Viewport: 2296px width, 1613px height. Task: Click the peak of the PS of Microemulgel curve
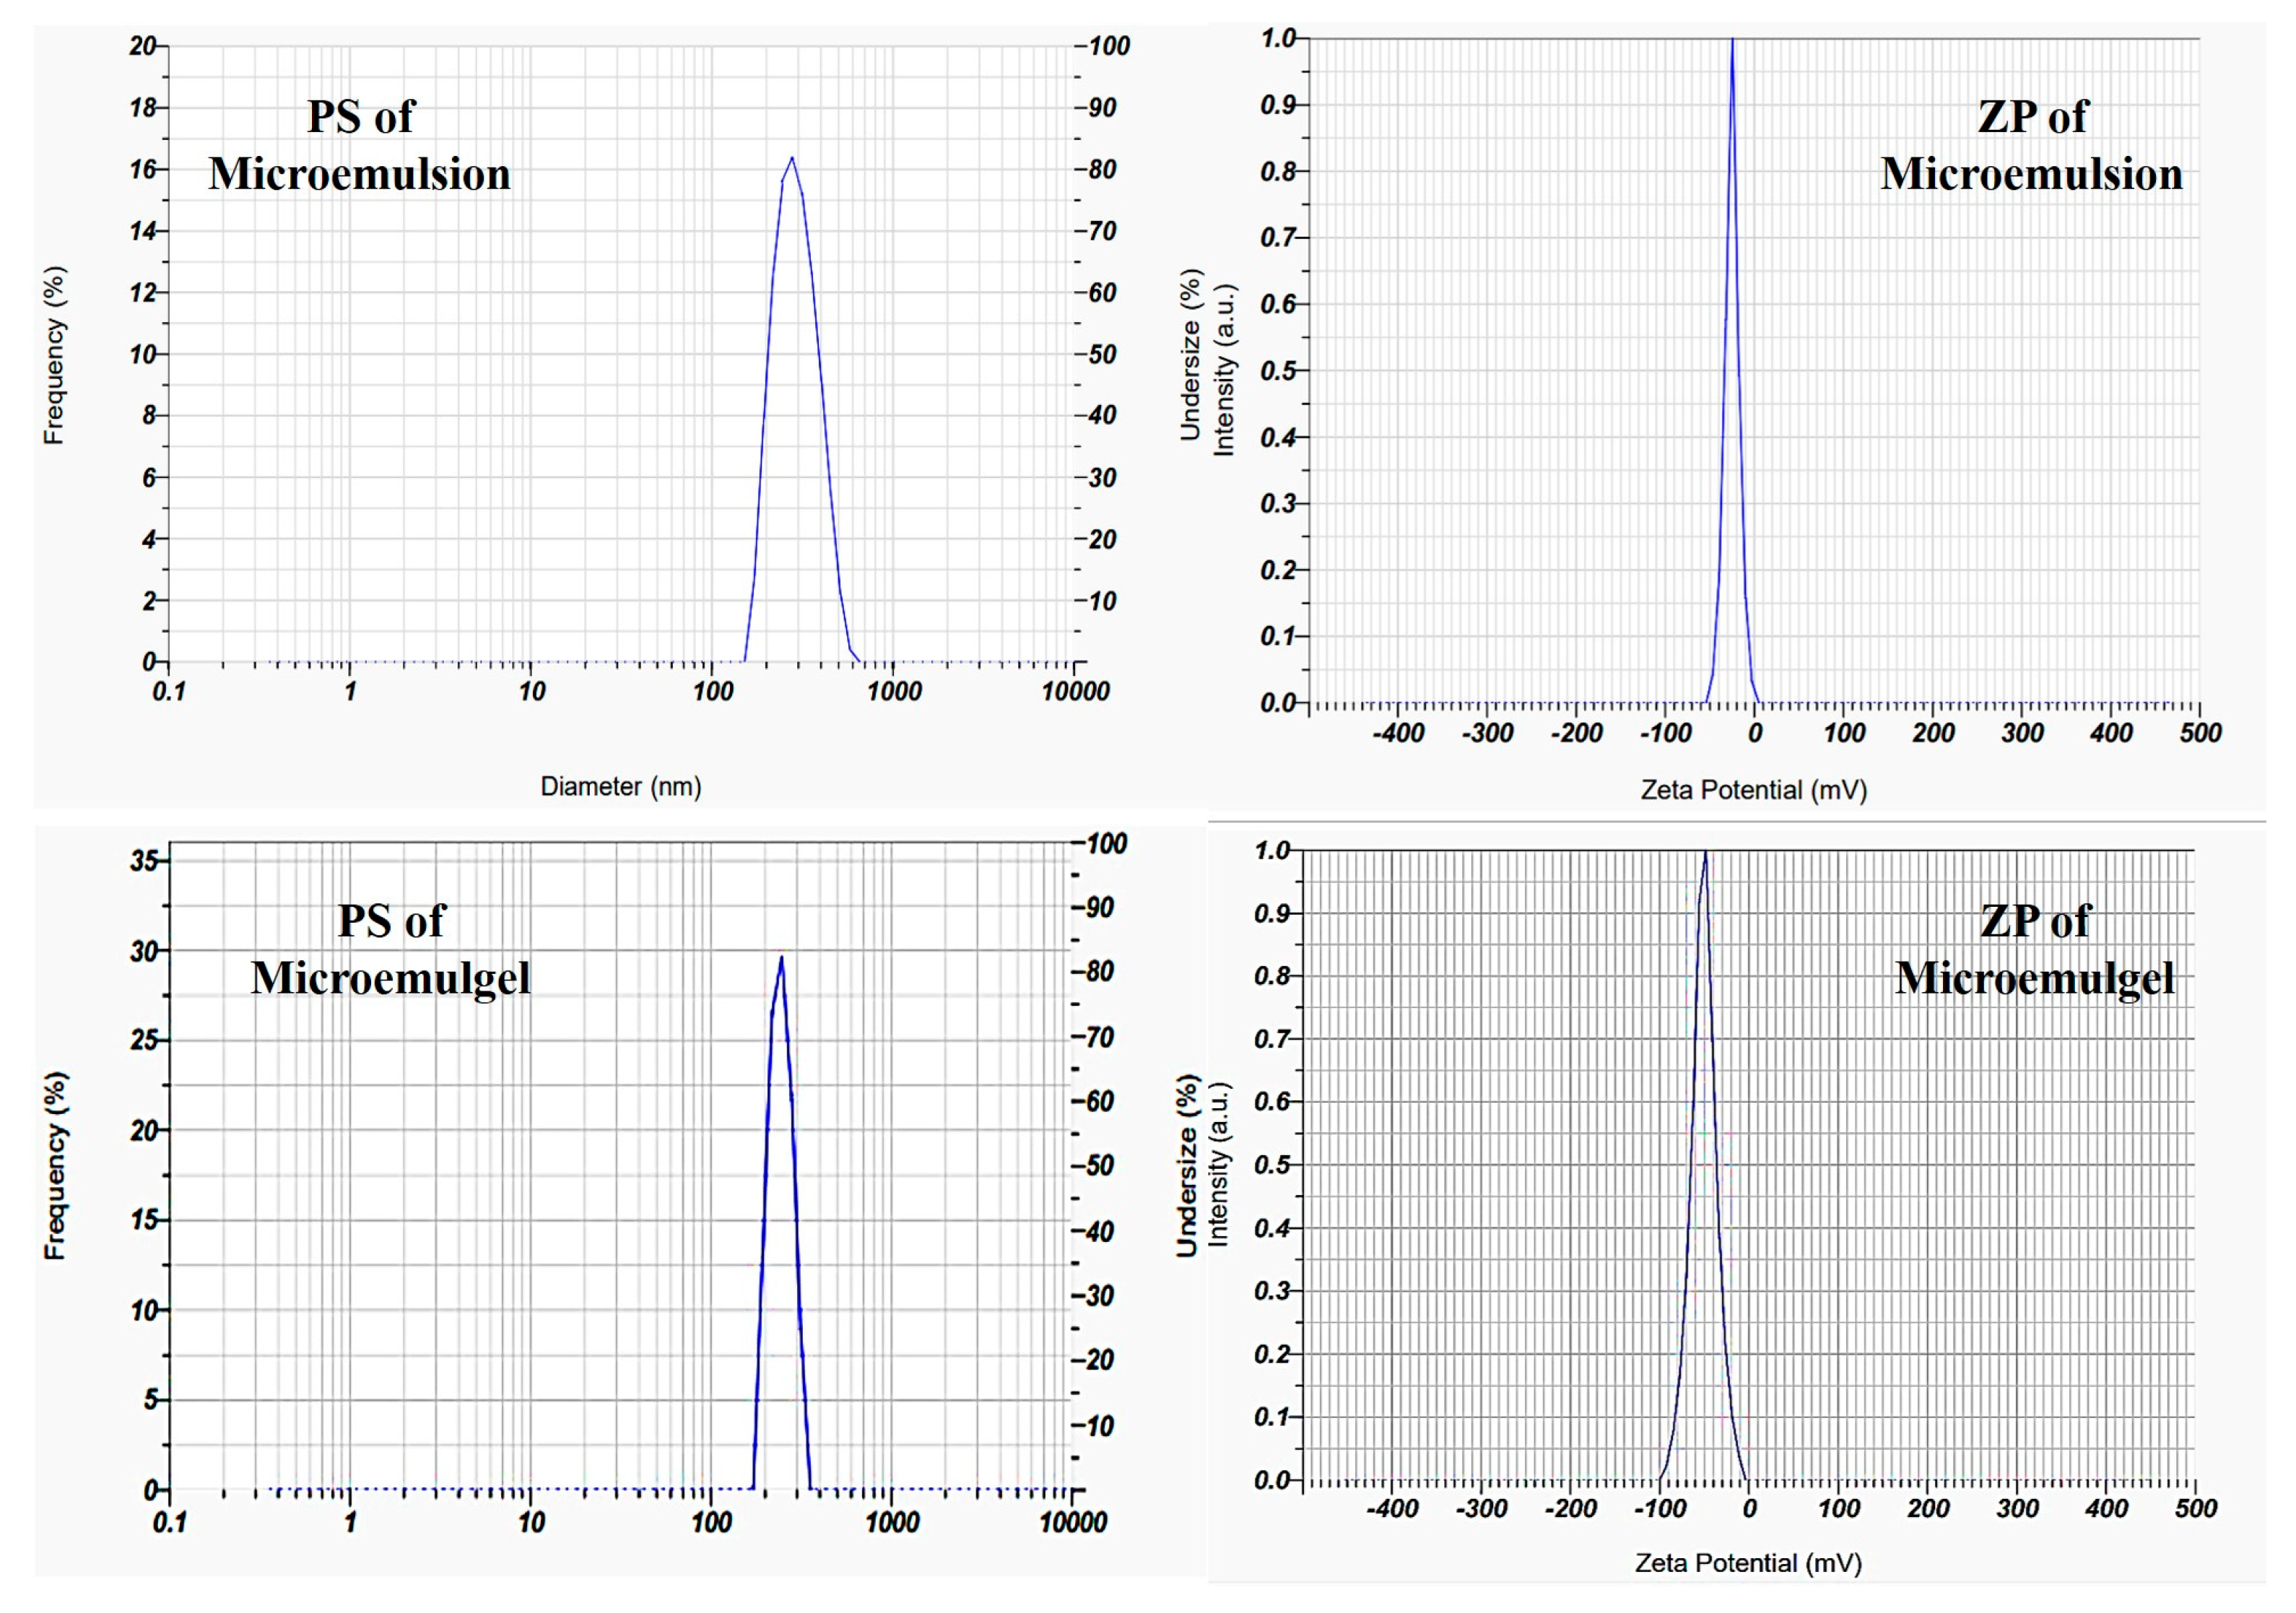[781, 958]
